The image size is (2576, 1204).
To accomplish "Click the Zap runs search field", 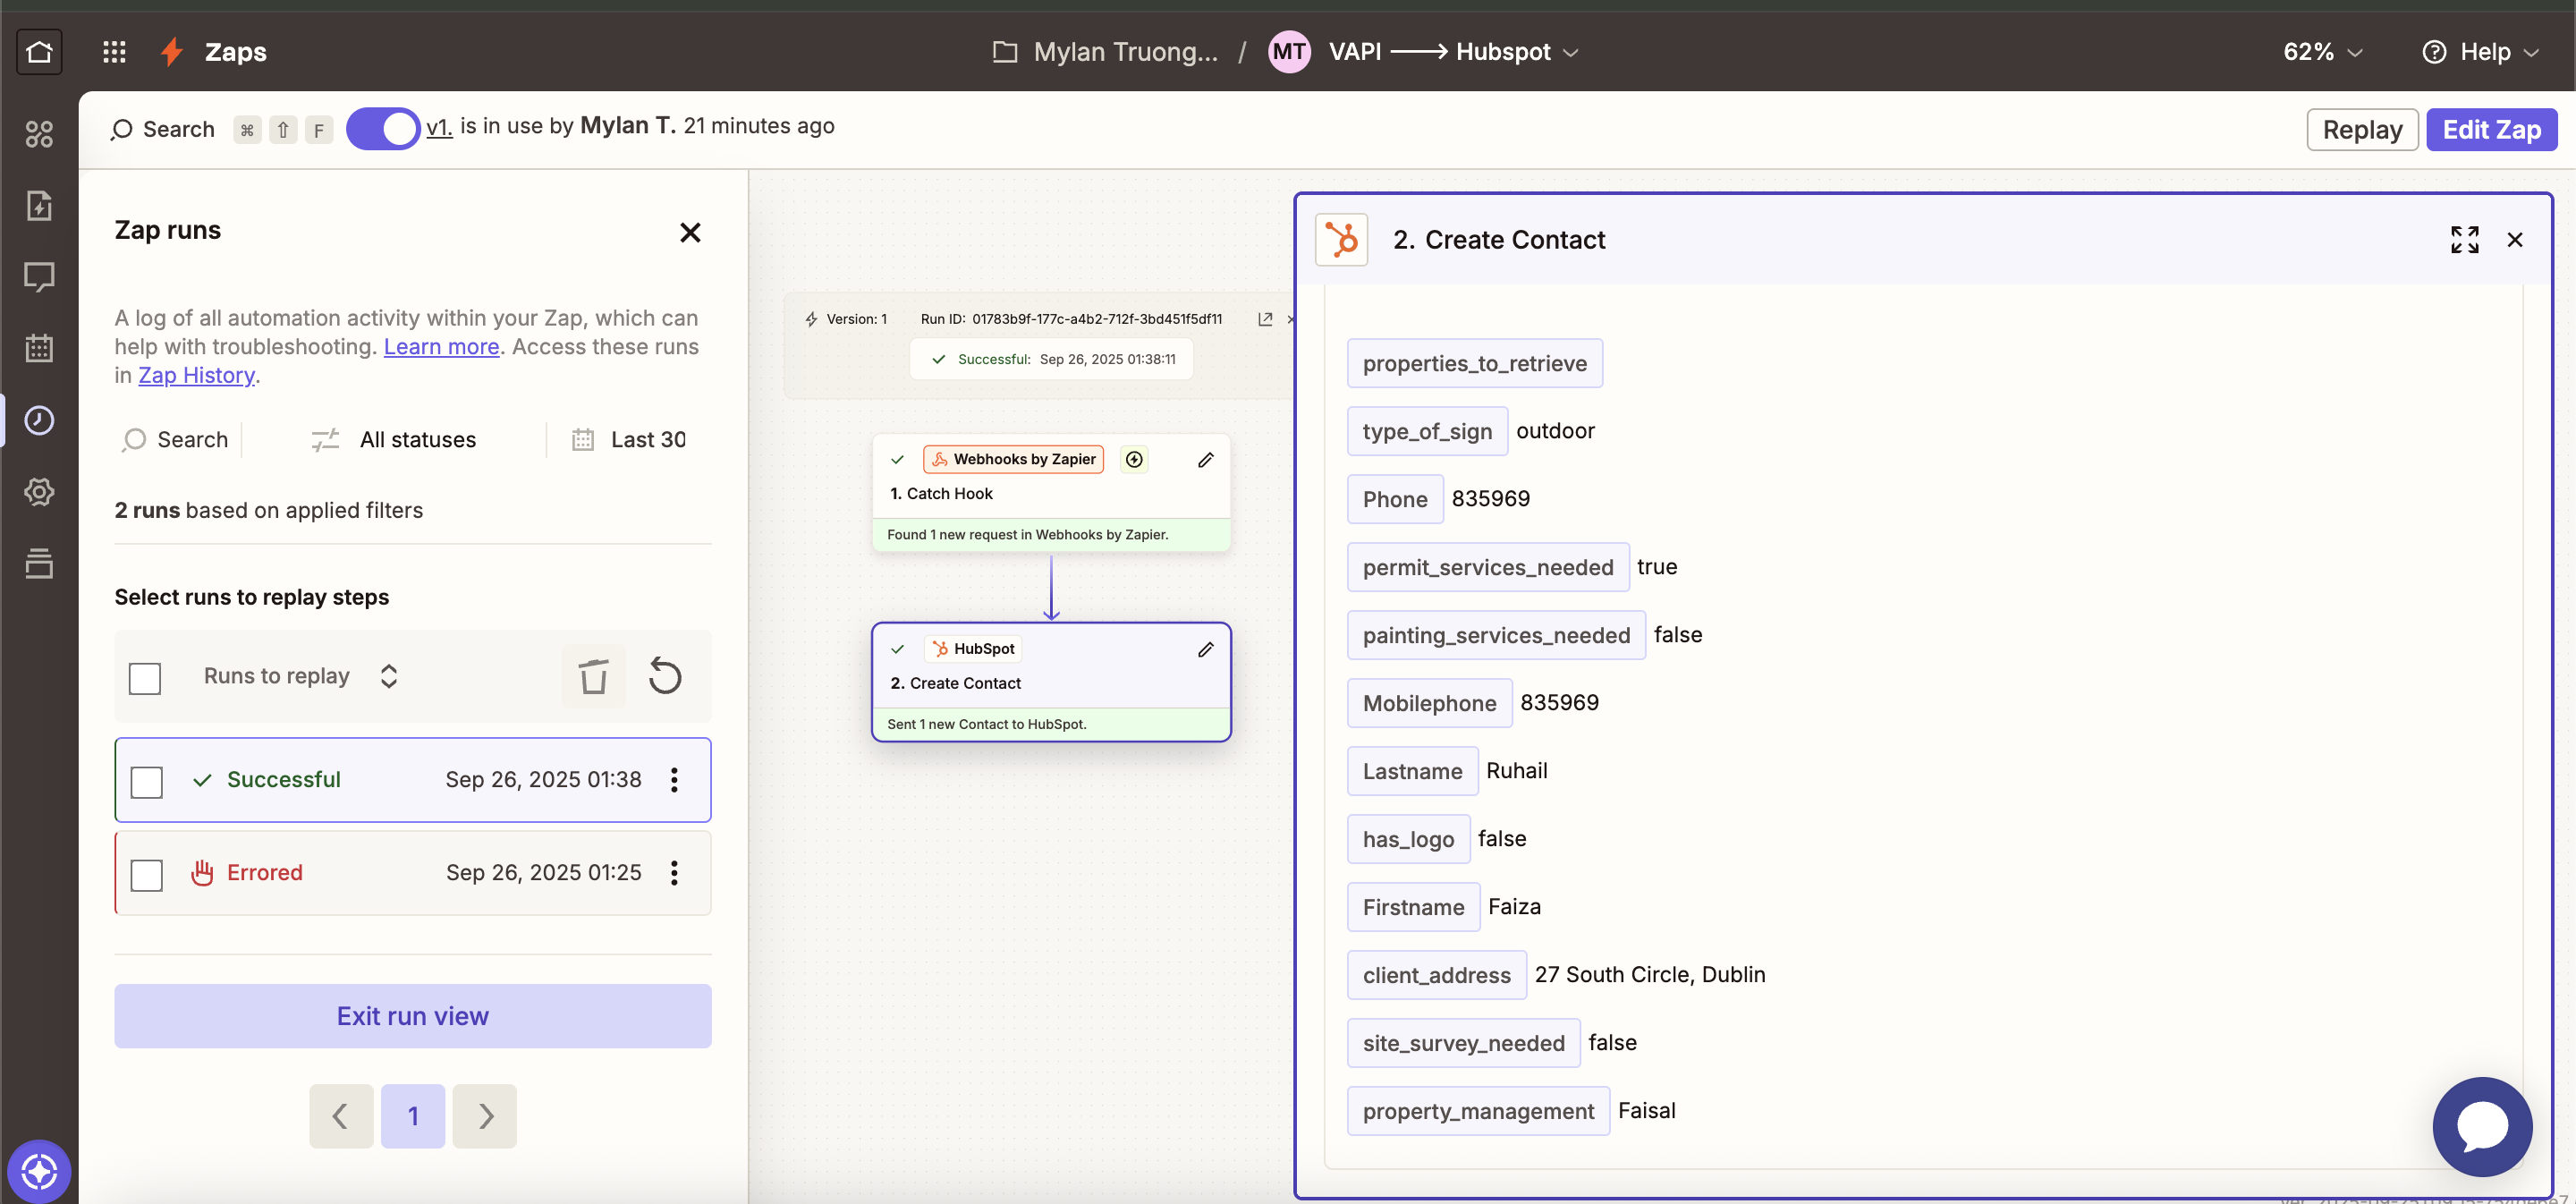I will pos(178,440).
